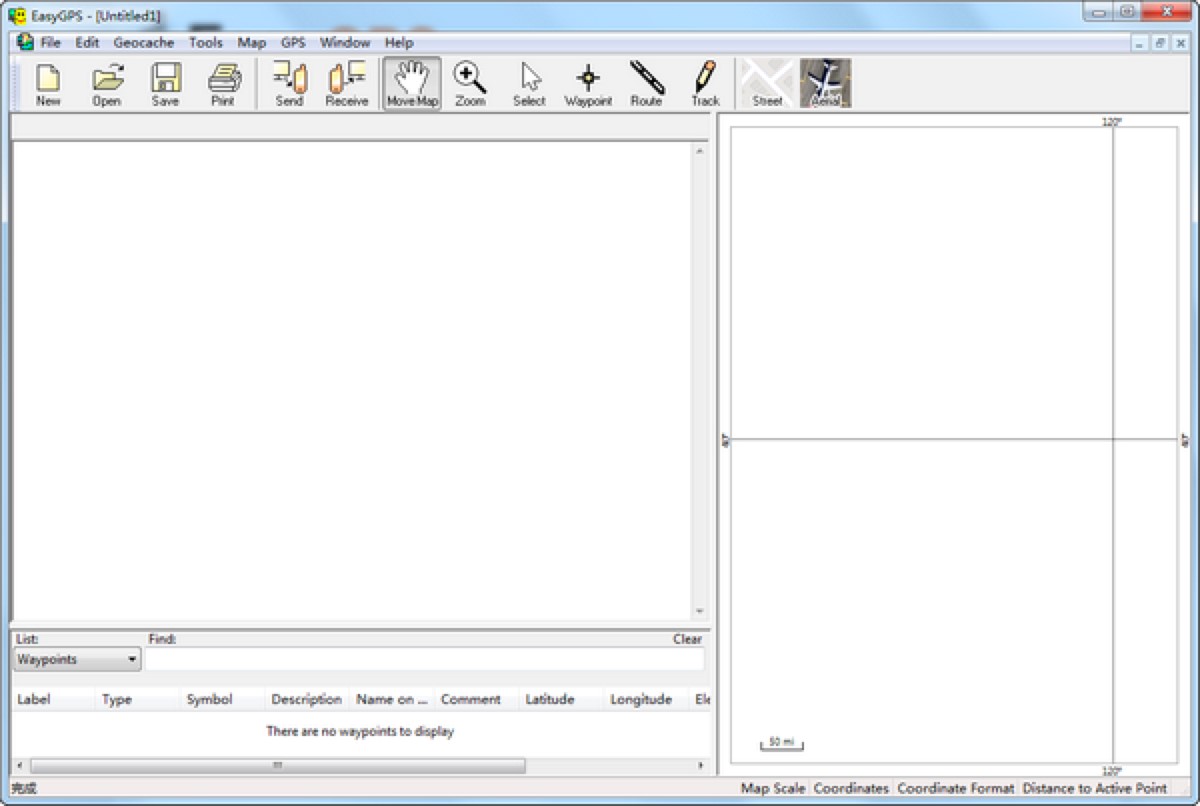This screenshot has height=806, width=1200.
Task: Toggle the Aerial map view
Action: [x=825, y=82]
